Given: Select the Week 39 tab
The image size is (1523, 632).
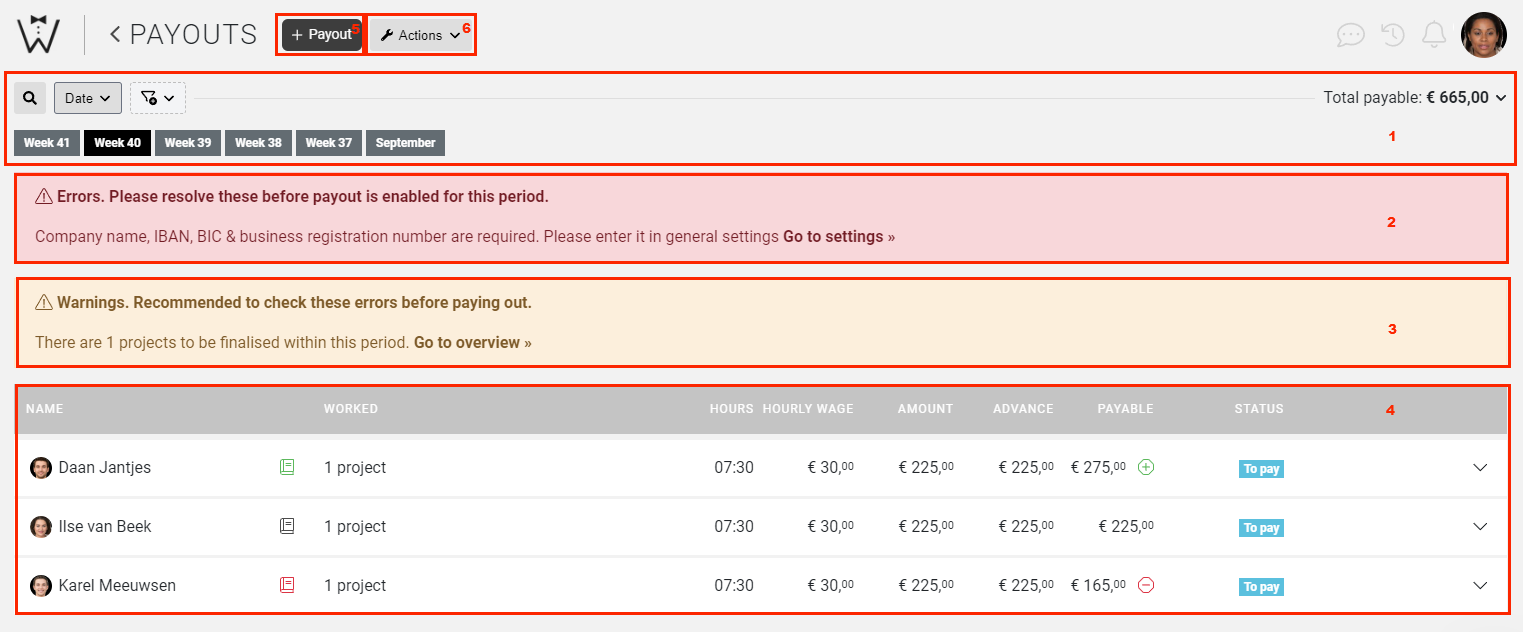Looking at the screenshot, I should 188,143.
